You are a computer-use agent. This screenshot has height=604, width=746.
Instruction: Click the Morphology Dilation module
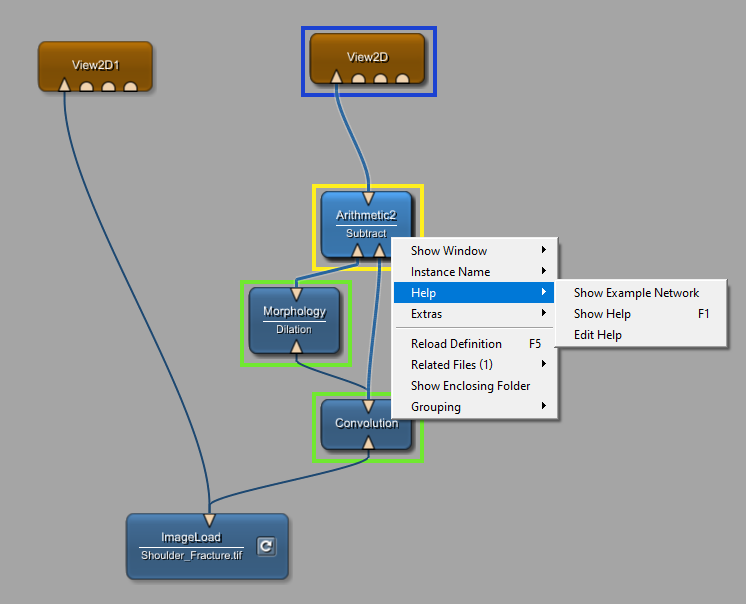point(294,319)
